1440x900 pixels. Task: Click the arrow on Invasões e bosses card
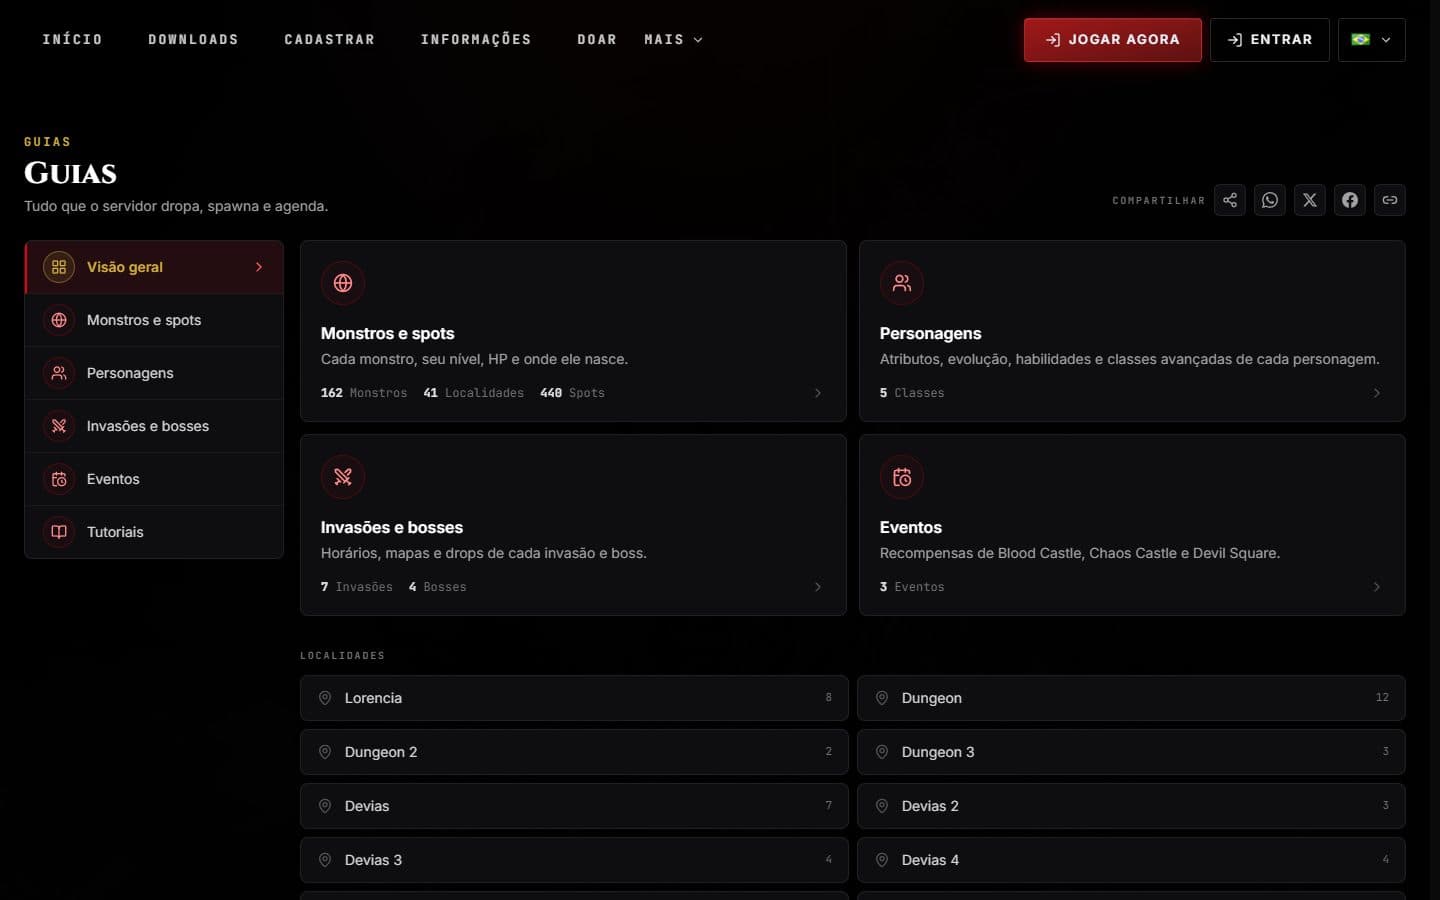pyautogui.click(x=818, y=587)
